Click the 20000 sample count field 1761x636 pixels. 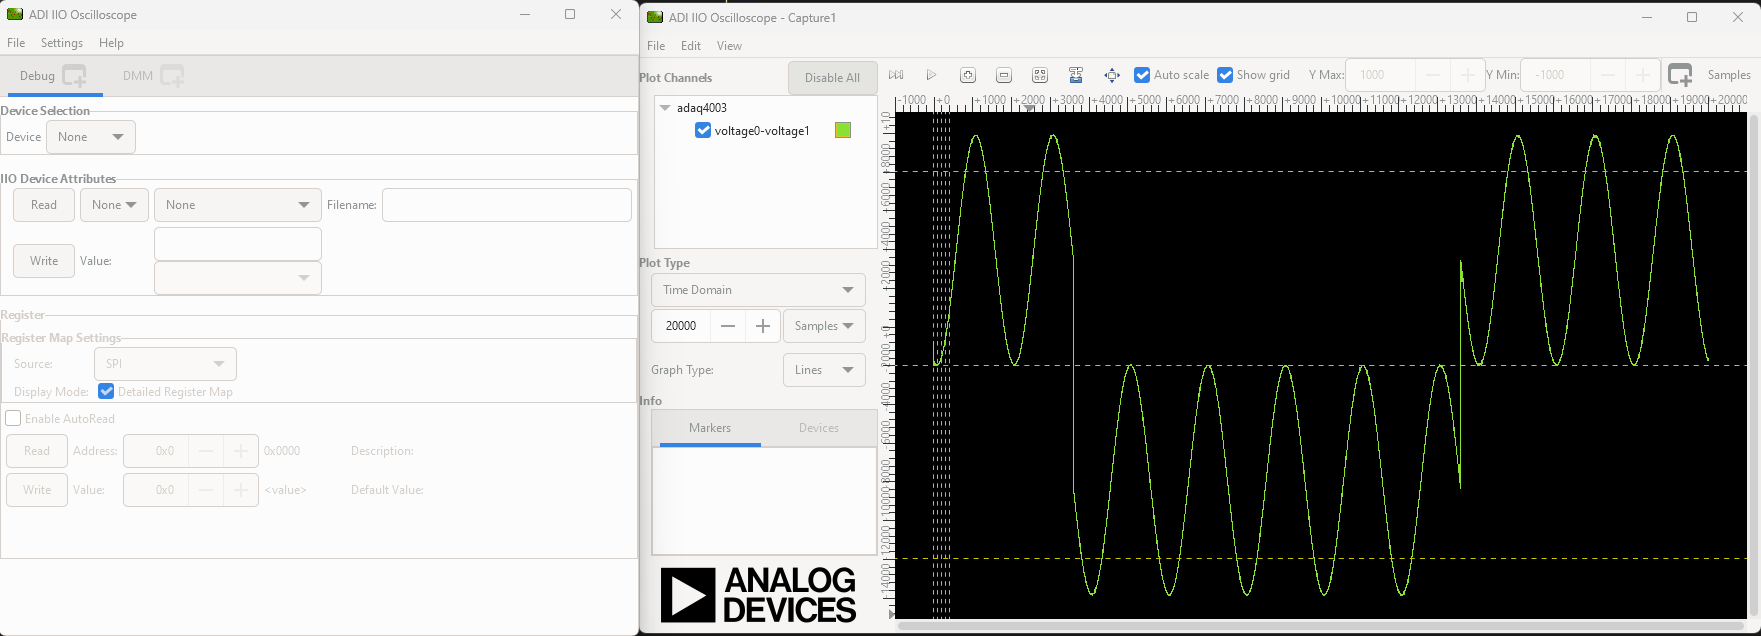(x=681, y=326)
